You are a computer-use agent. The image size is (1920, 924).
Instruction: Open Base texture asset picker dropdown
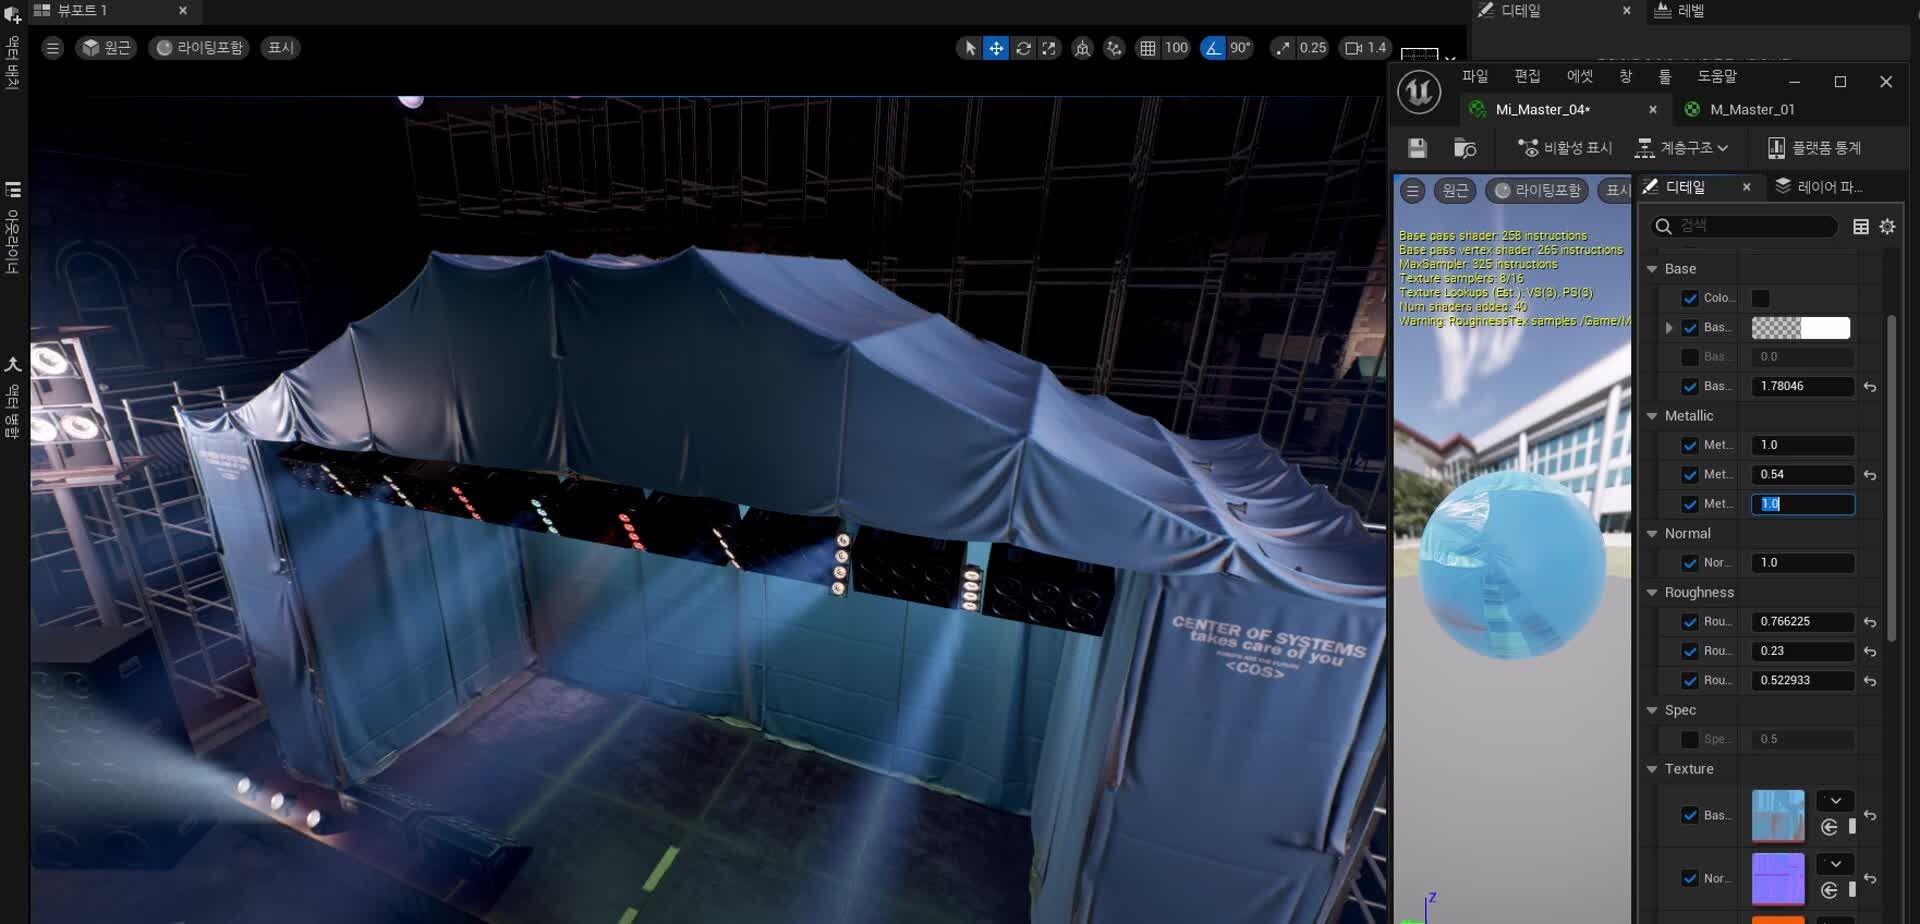click(1835, 801)
